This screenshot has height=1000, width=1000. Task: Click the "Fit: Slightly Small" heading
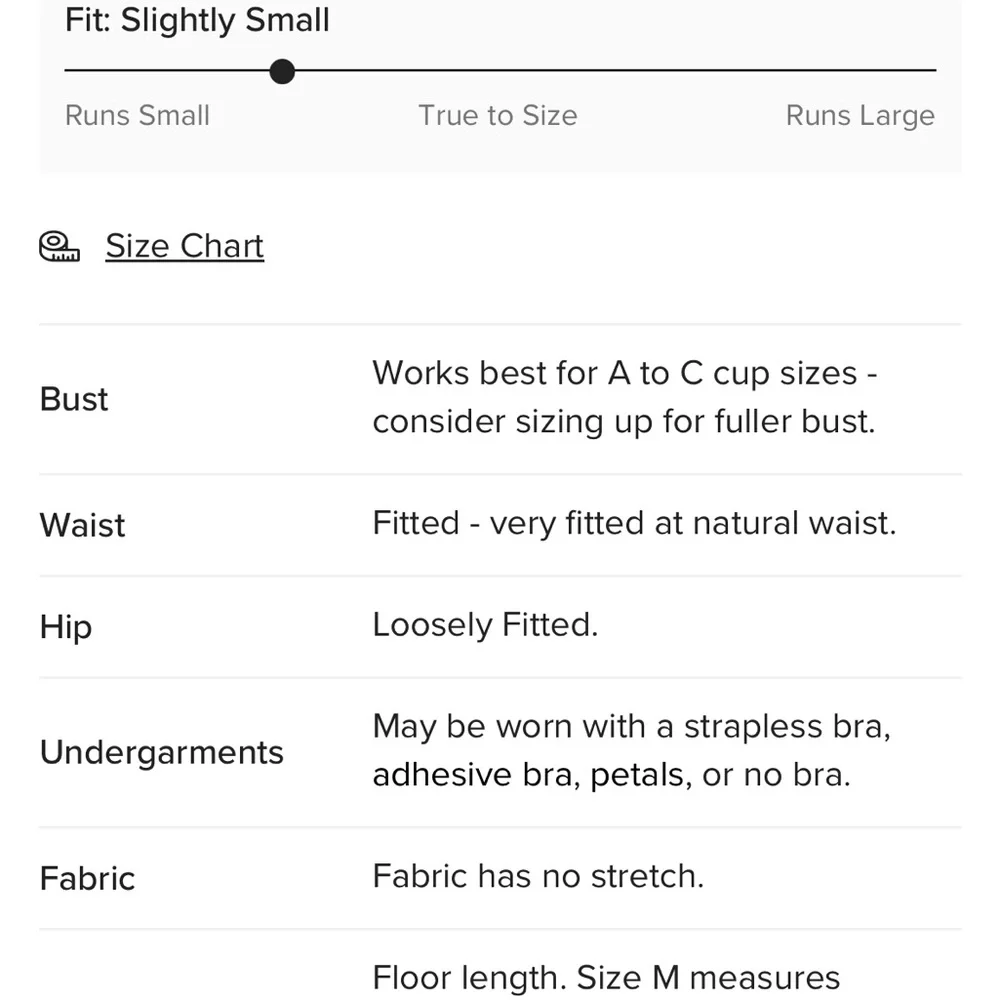click(x=197, y=21)
